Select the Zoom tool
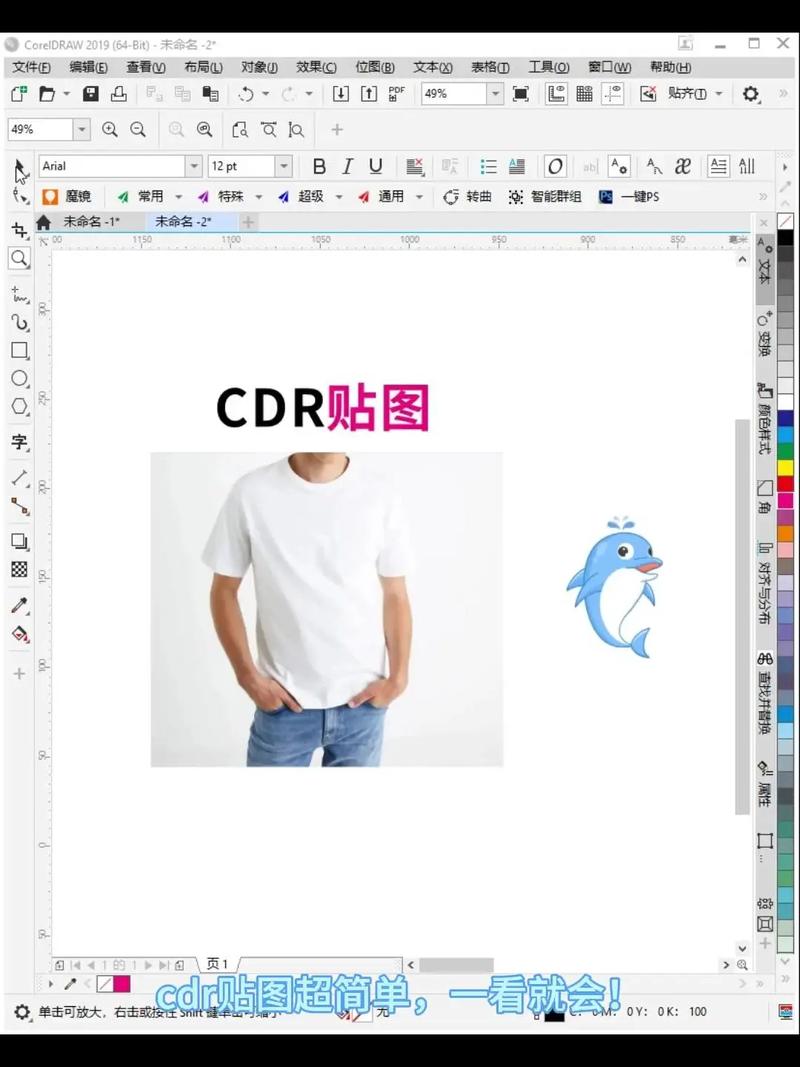Image resolution: width=800 pixels, height=1067 pixels. point(20,259)
